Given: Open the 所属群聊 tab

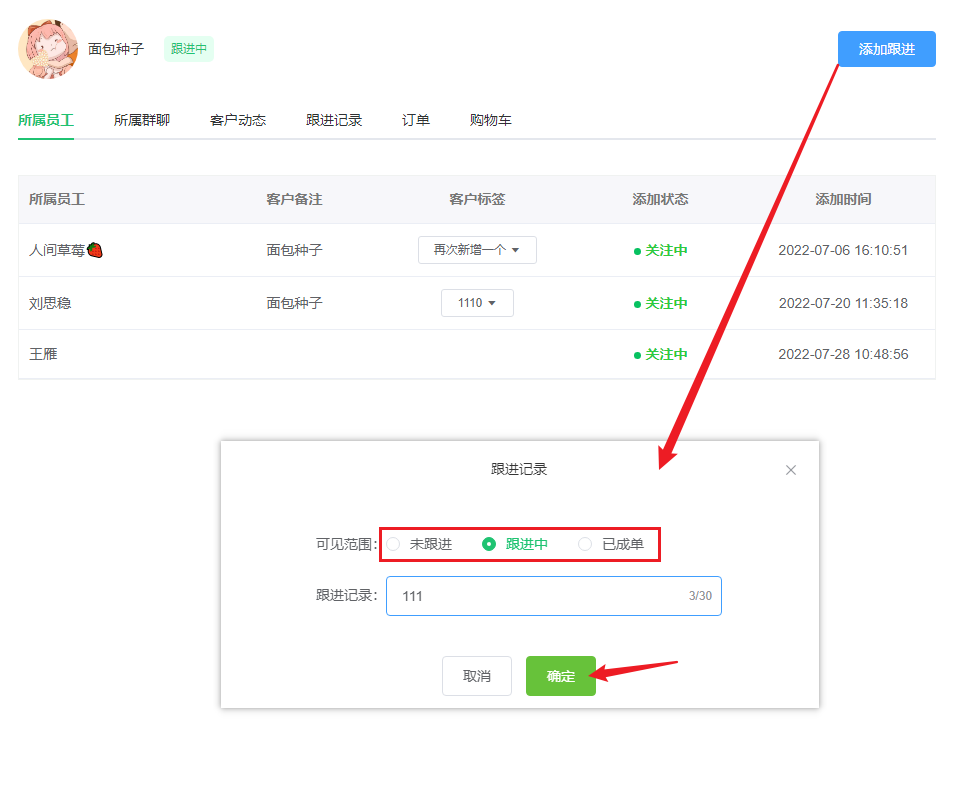Looking at the screenshot, I should 142,119.
